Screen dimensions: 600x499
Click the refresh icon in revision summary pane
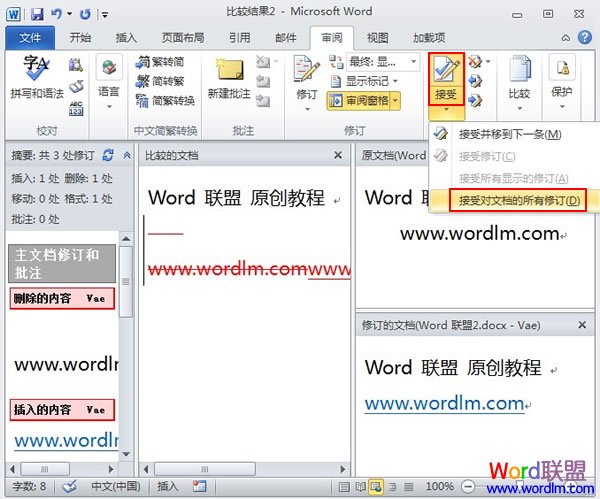tap(108, 155)
